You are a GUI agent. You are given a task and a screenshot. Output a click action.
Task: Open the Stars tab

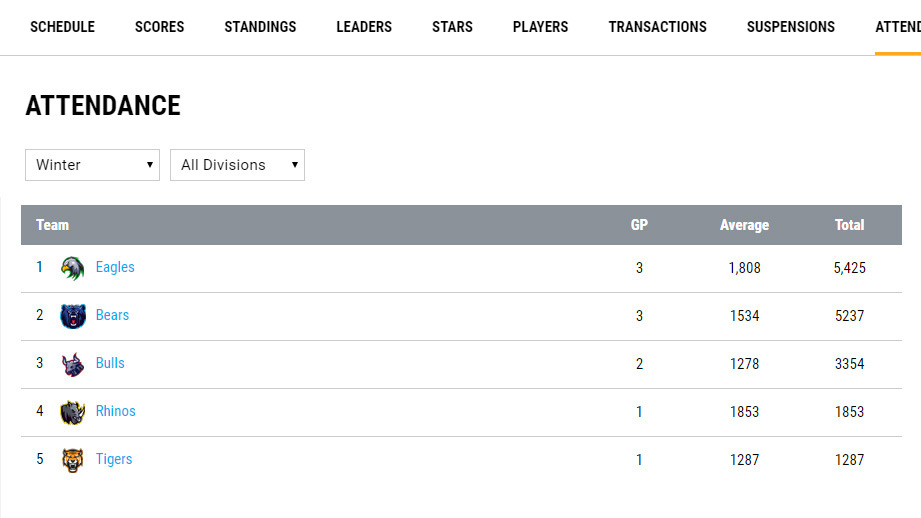(x=452, y=27)
